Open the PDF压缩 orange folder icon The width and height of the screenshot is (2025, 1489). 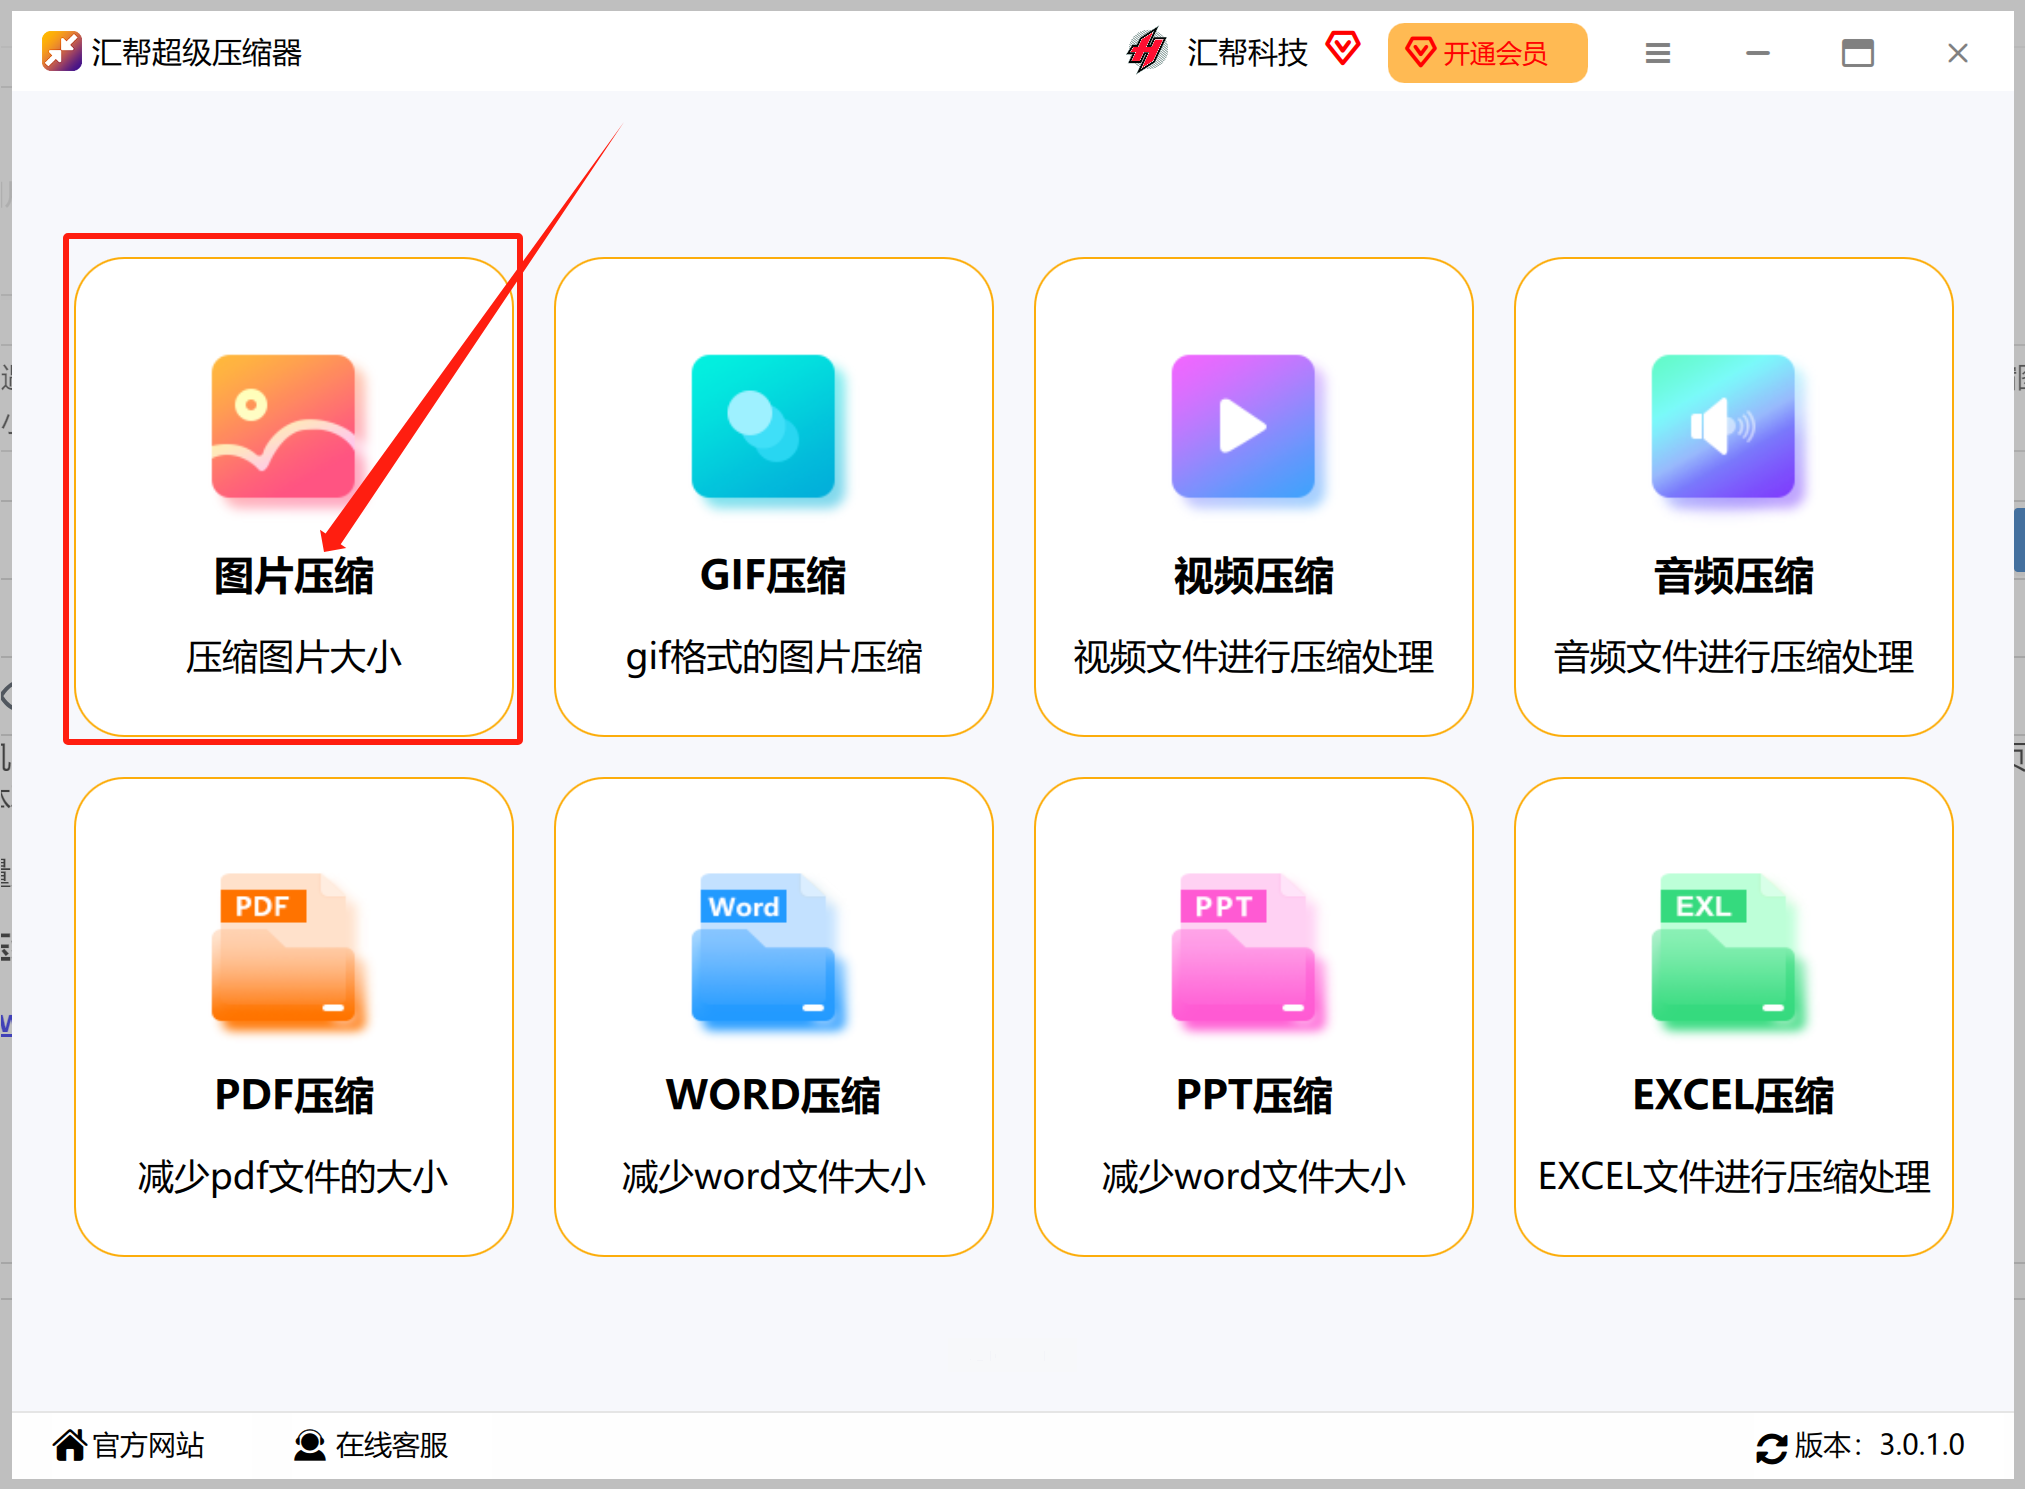(284, 950)
